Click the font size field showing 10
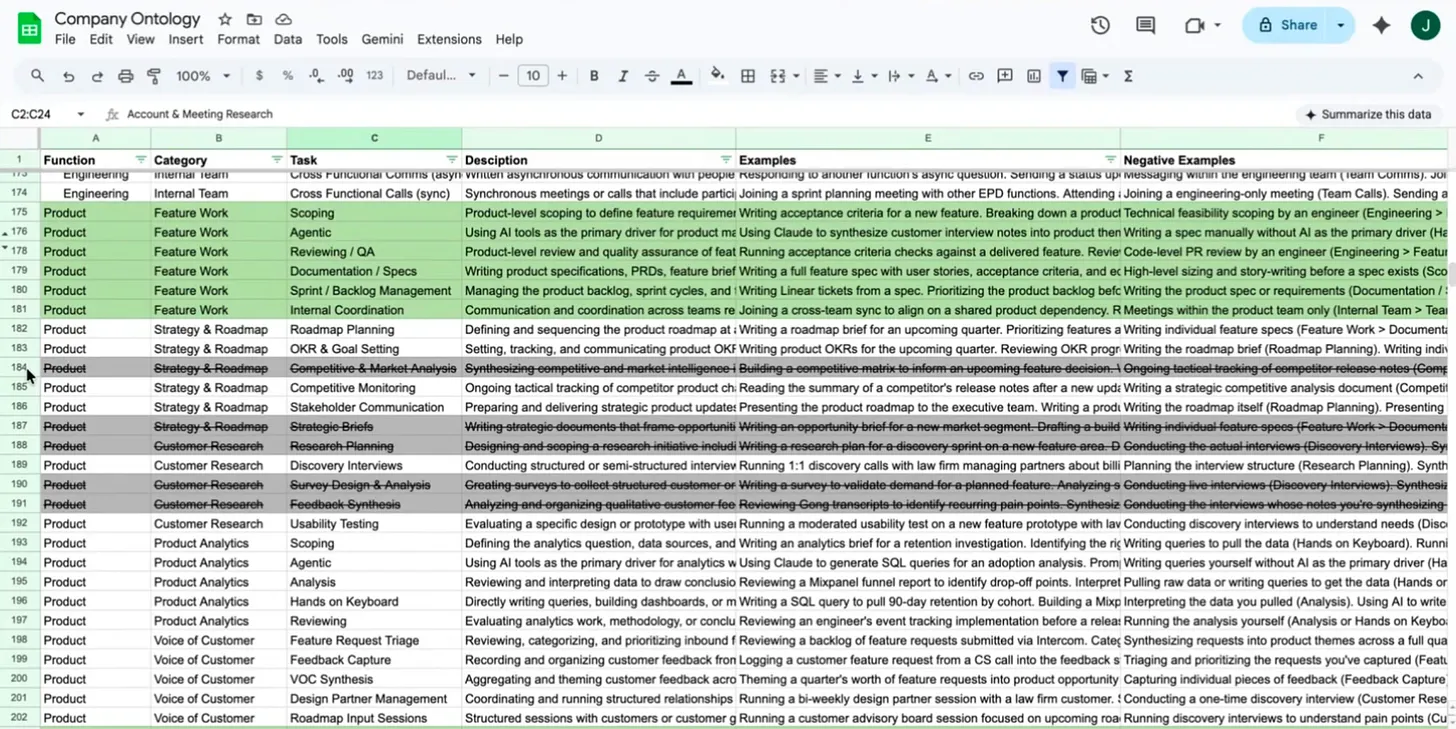This screenshot has width=1456, height=729. point(533,76)
